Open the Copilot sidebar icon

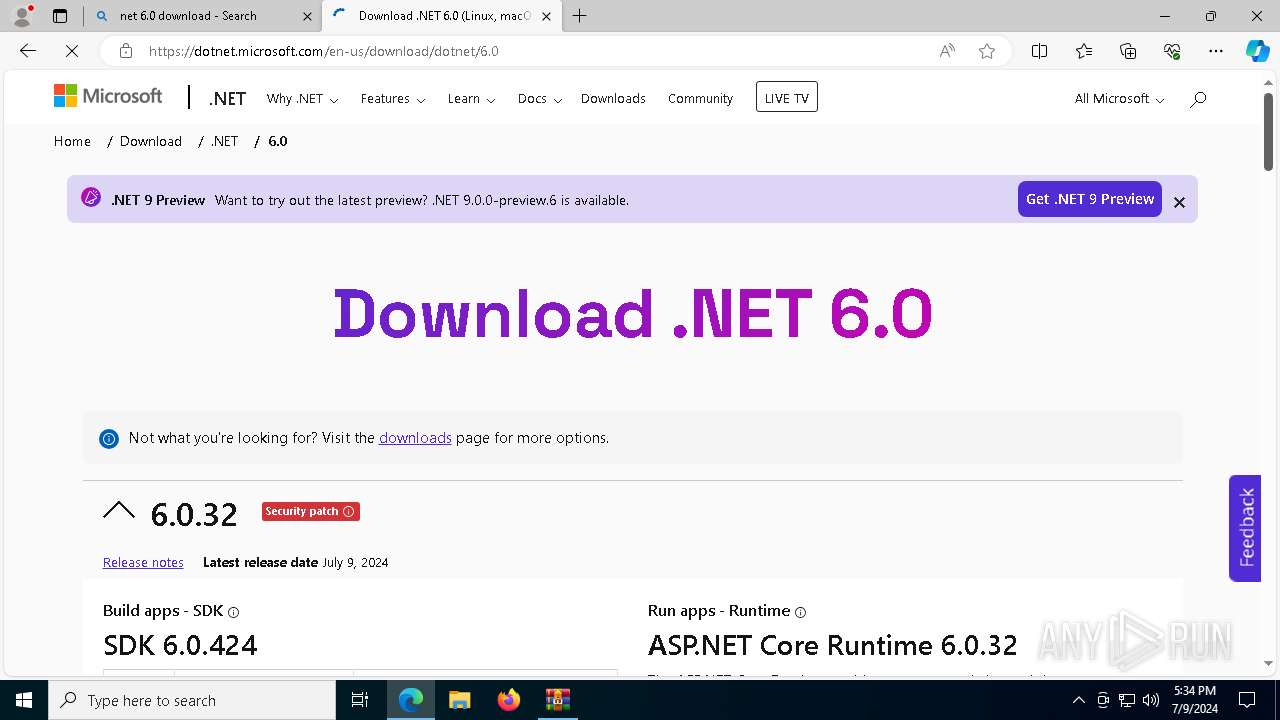[1257, 51]
